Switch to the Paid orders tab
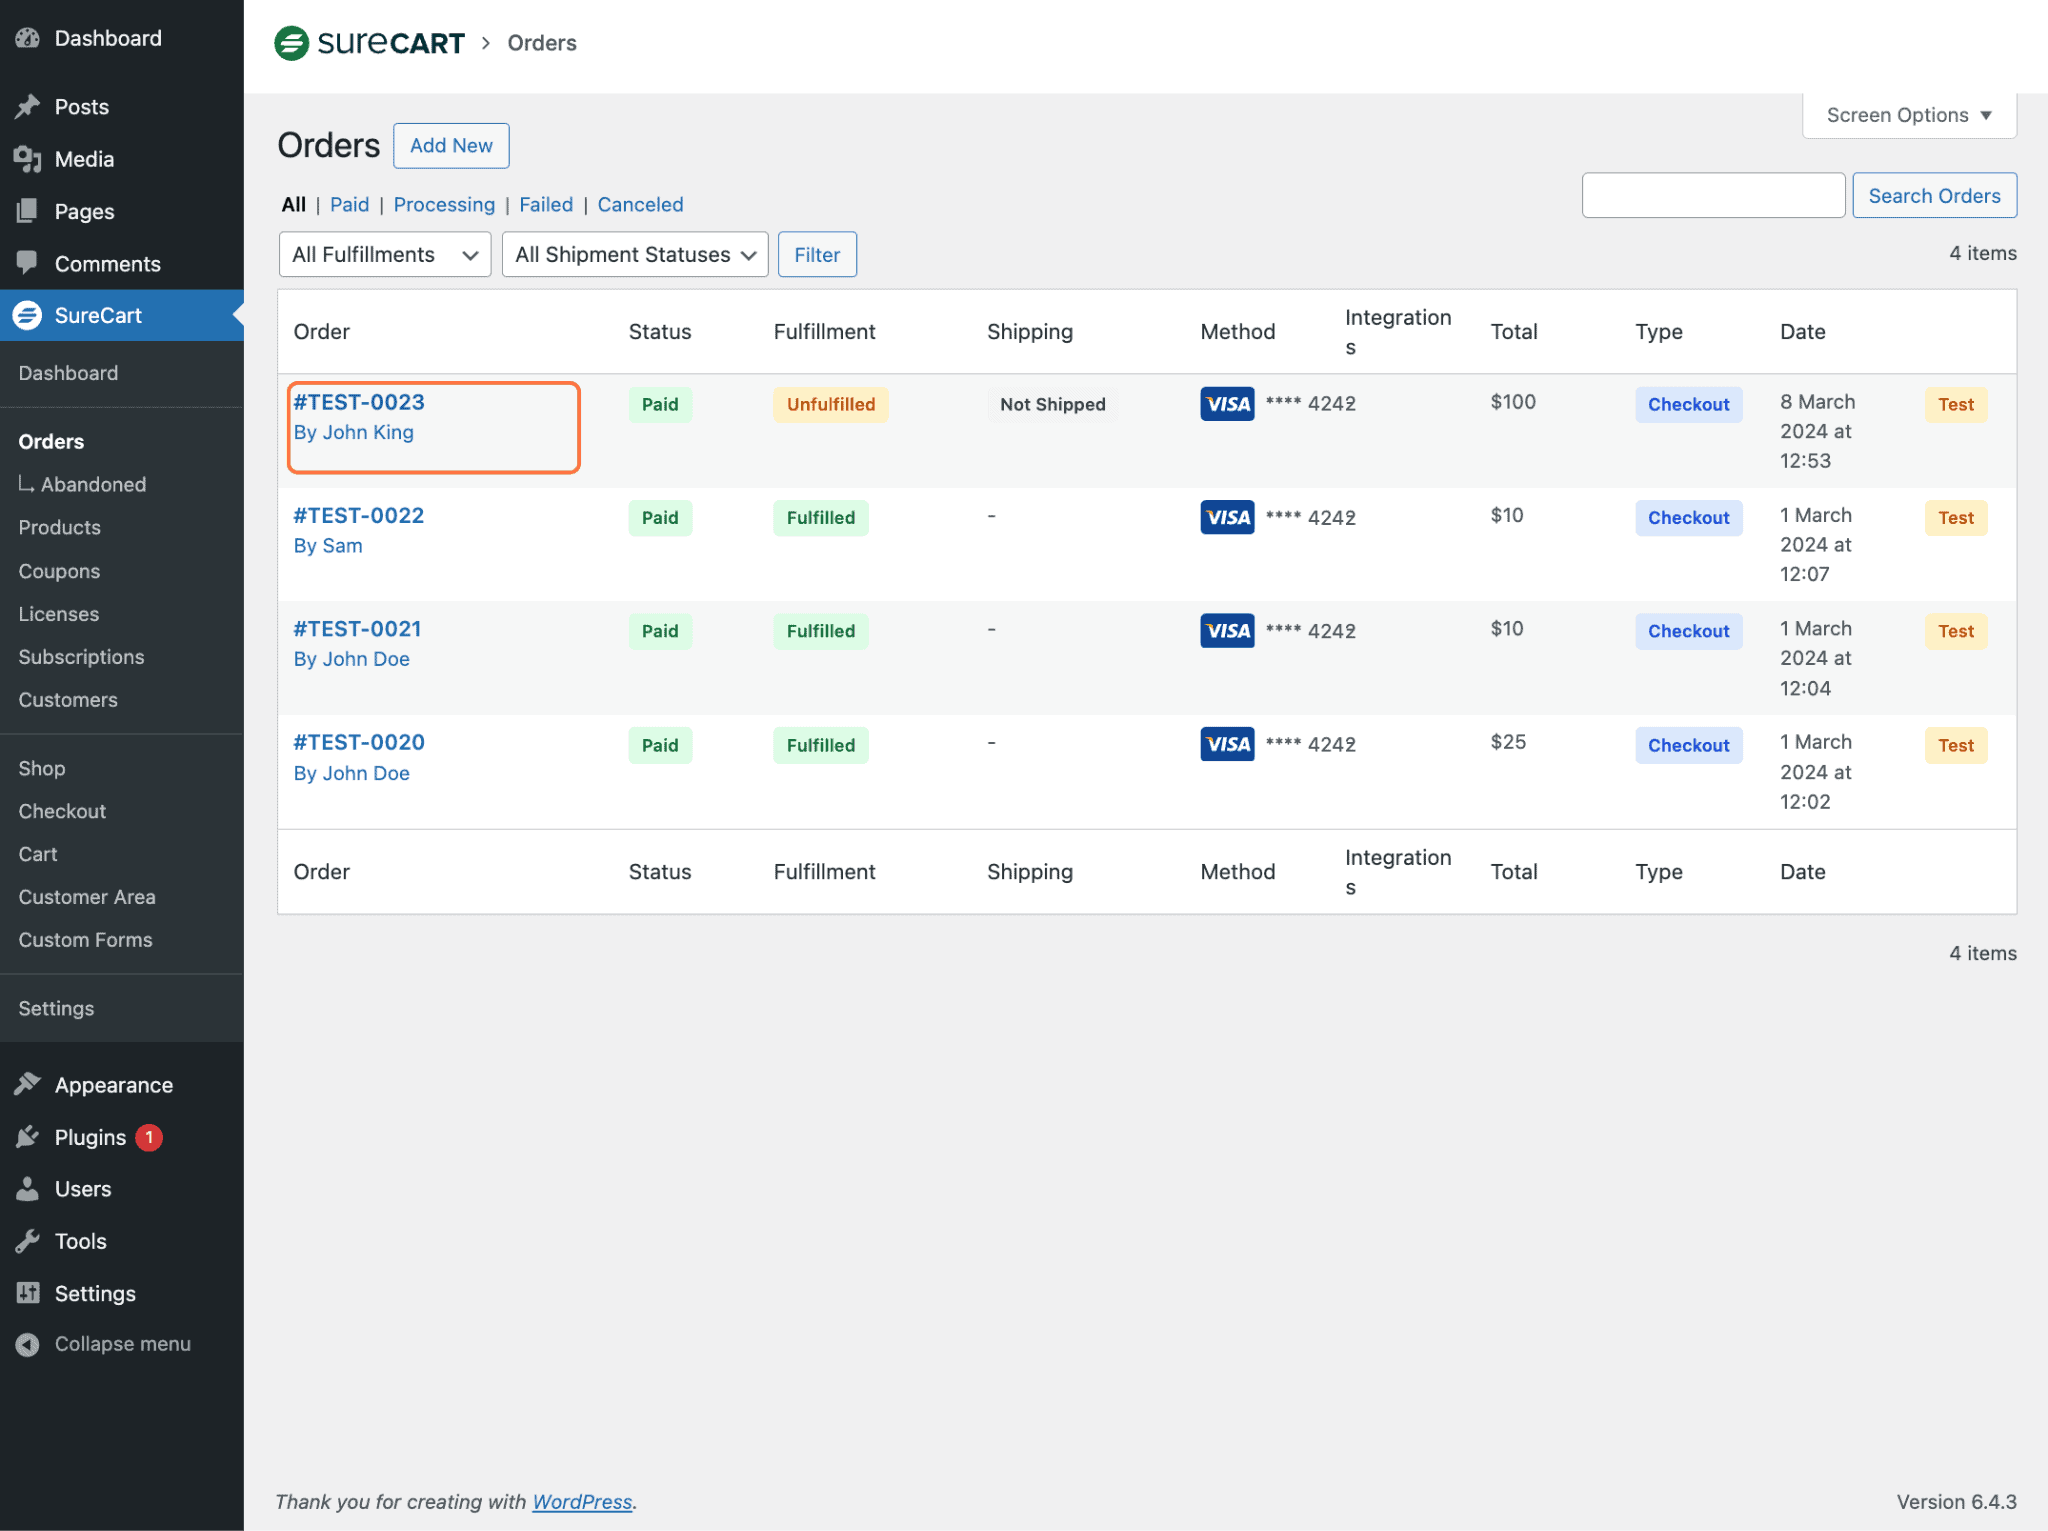The width and height of the screenshot is (2048, 1531). pyautogui.click(x=349, y=204)
